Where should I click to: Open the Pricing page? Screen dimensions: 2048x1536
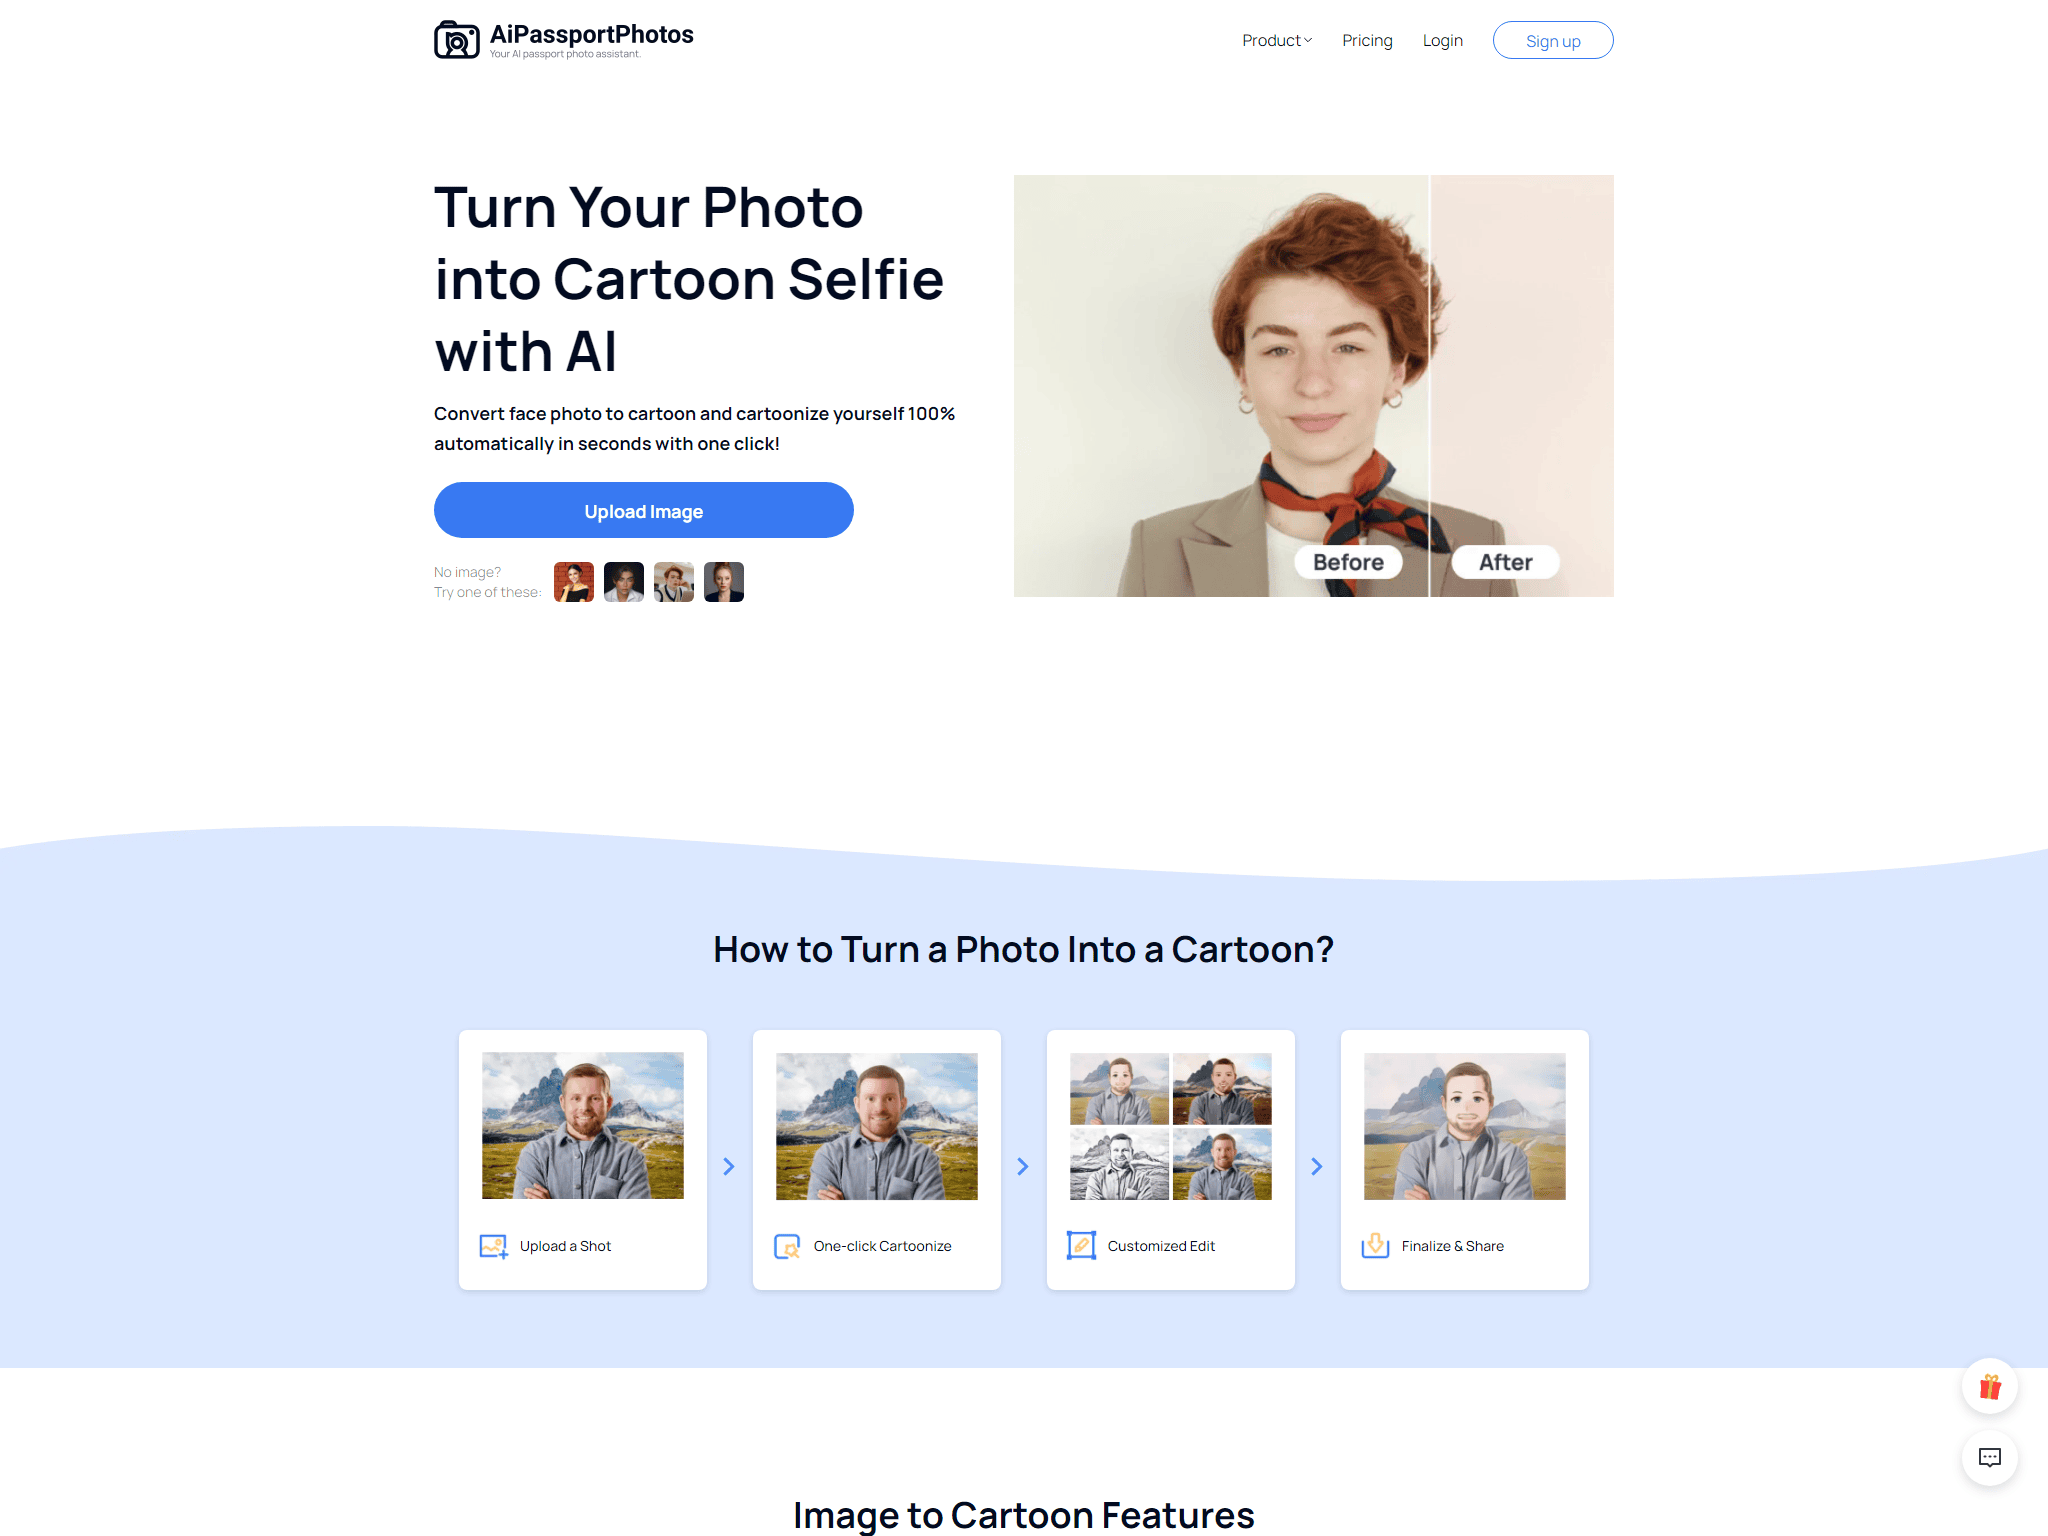click(x=1367, y=40)
